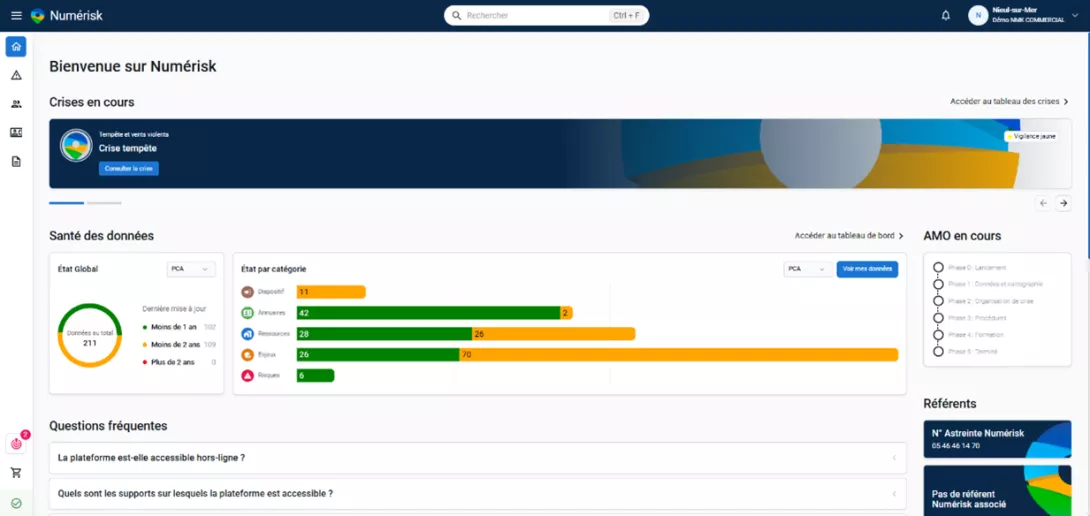Click the Enjeux orange bar showing 70
1090x516 pixels.
[x=678, y=355]
